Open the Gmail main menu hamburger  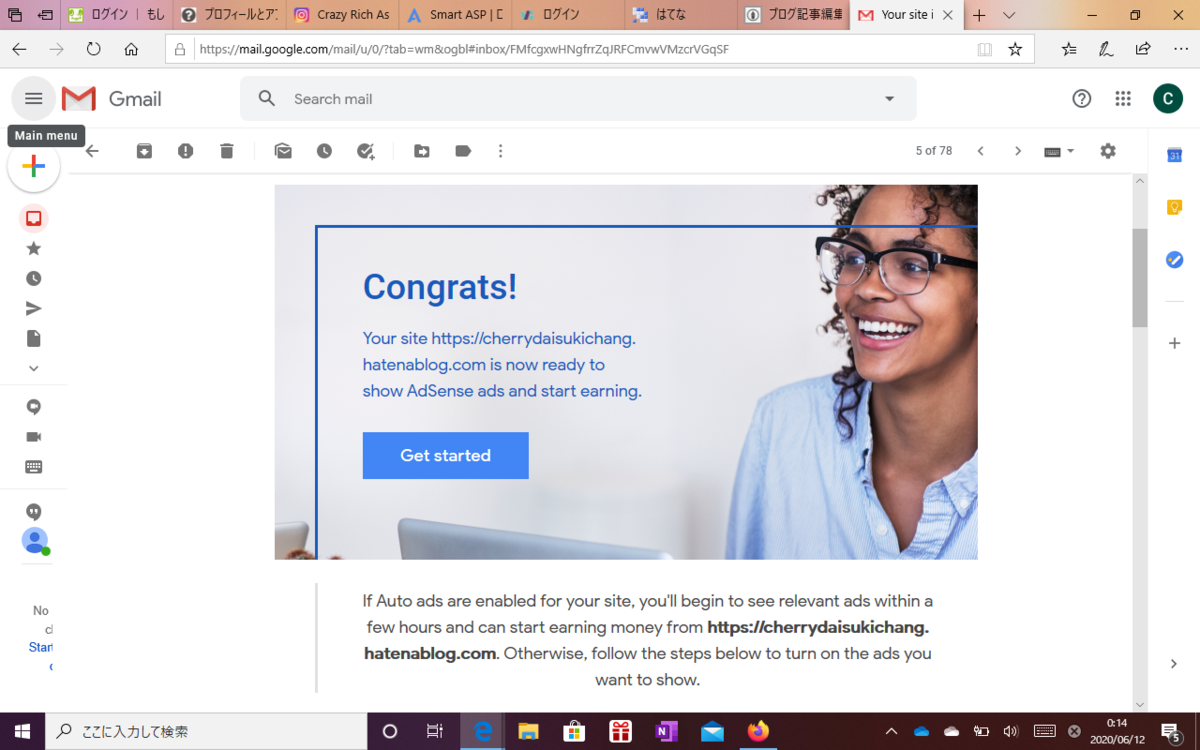coord(34,99)
